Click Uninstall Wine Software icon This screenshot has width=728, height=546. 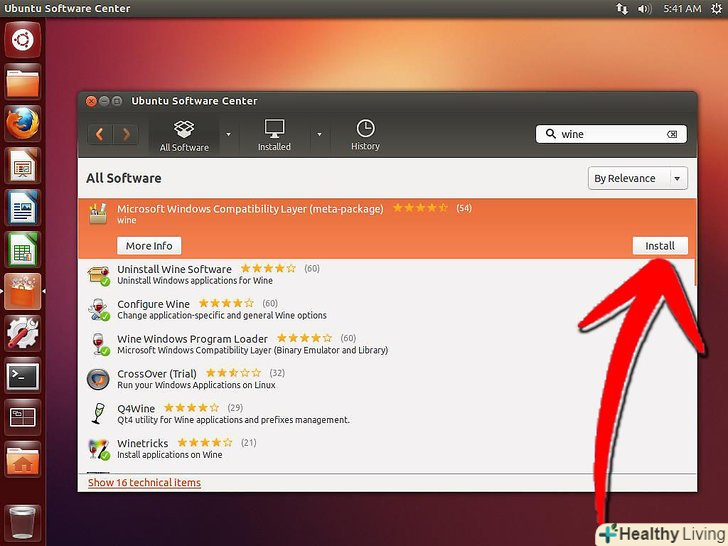pyautogui.click(x=98, y=275)
